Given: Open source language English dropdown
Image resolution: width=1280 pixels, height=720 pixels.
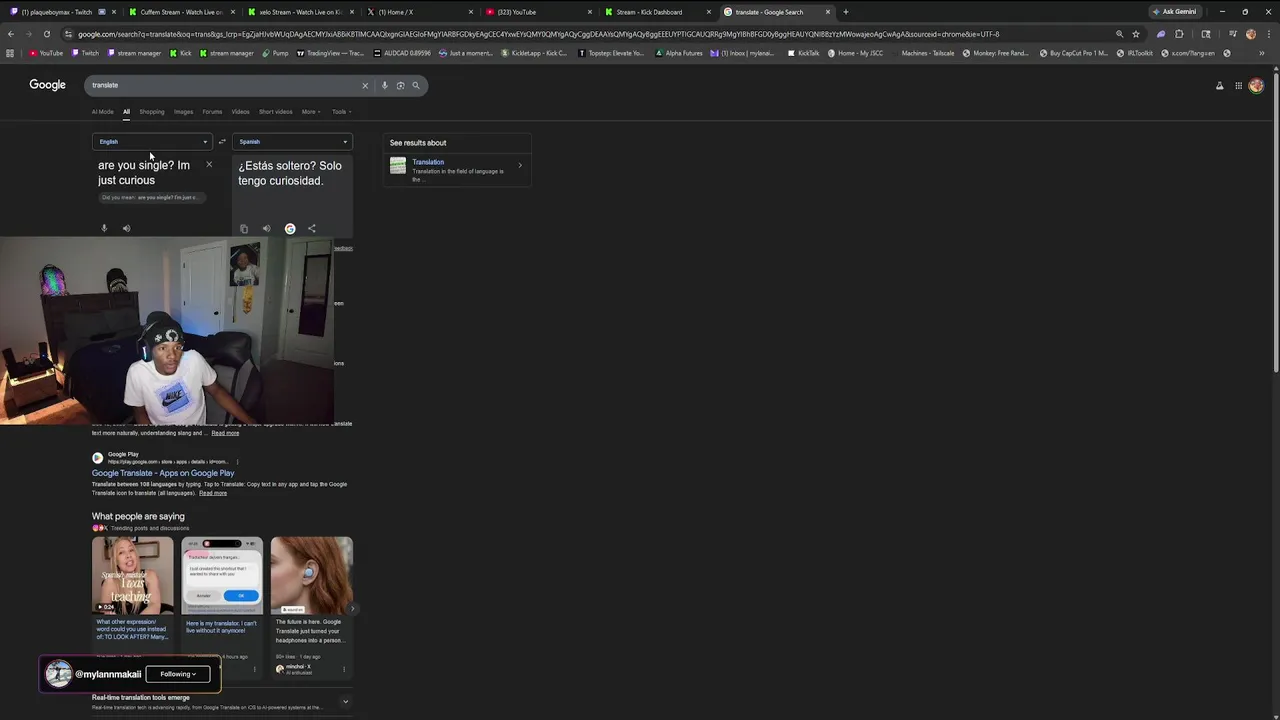Looking at the screenshot, I should click(x=152, y=142).
